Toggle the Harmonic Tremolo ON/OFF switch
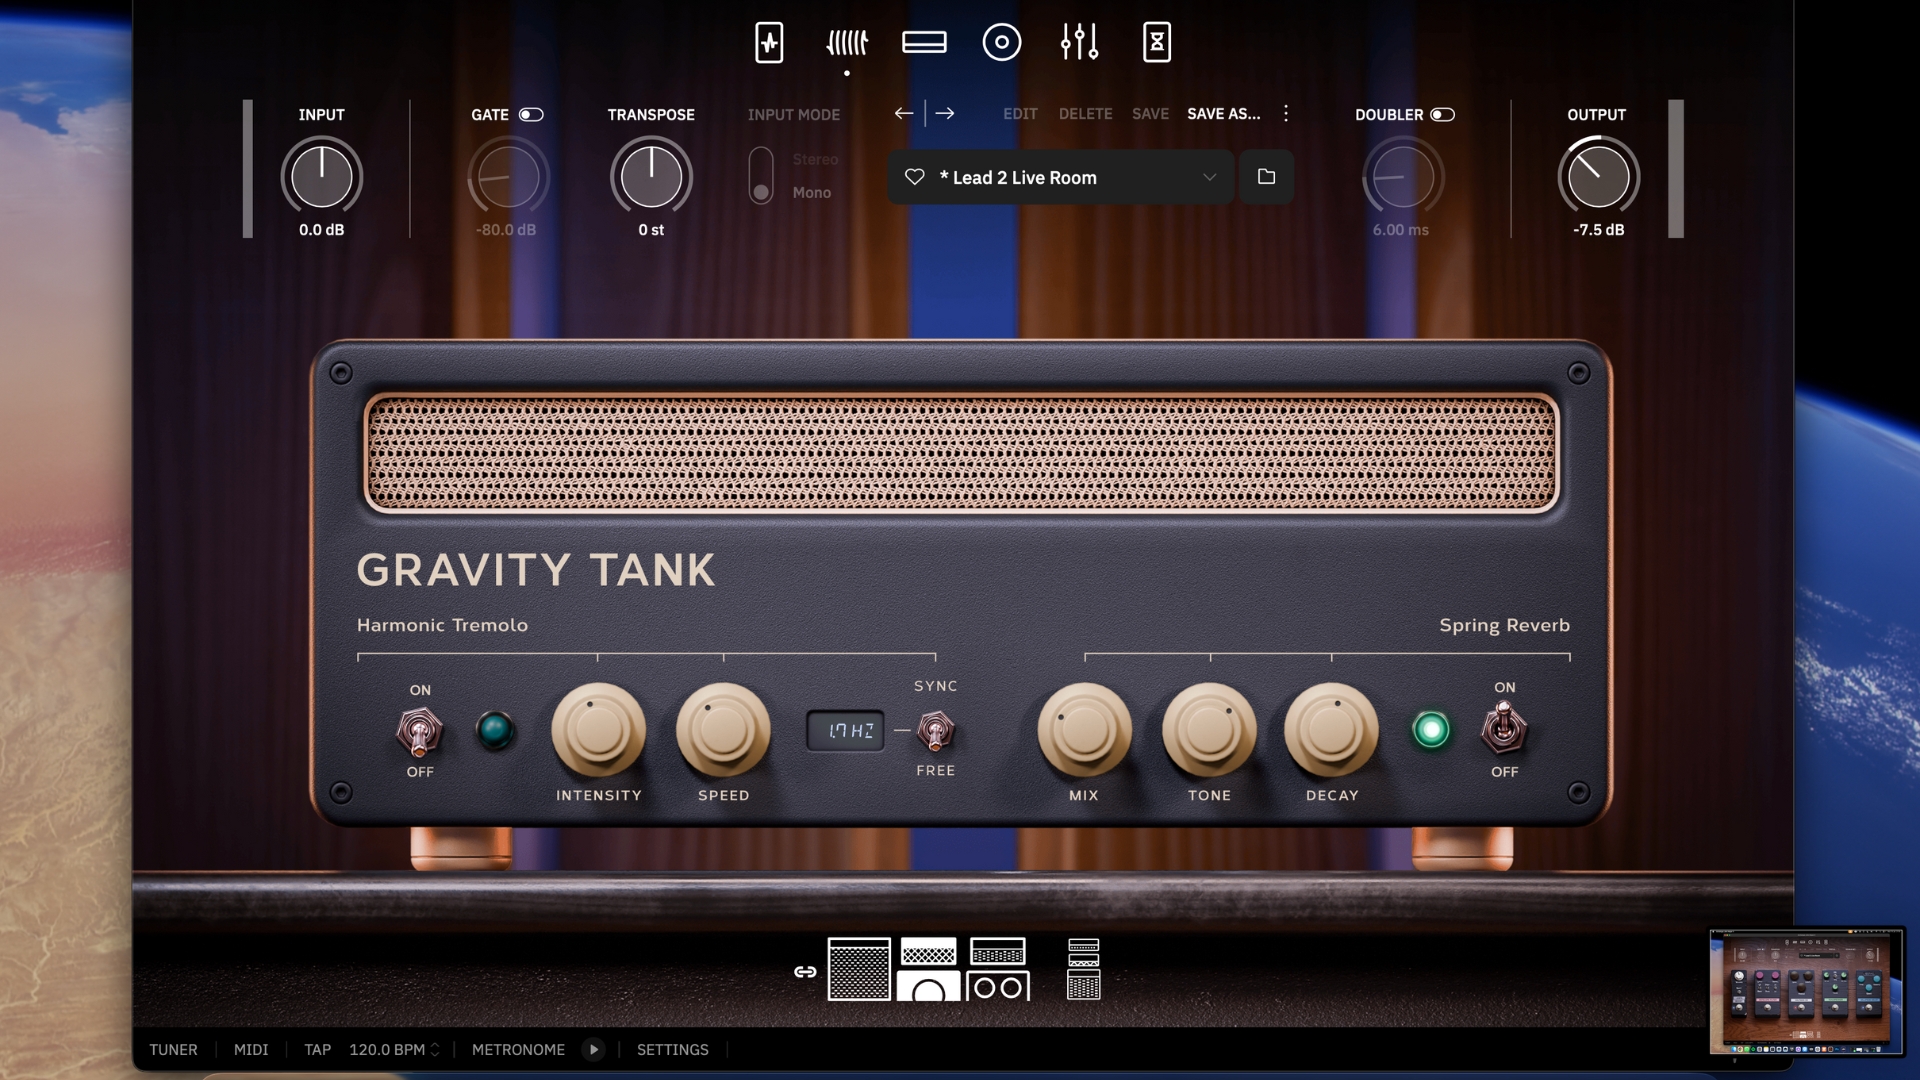 (420, 731)
